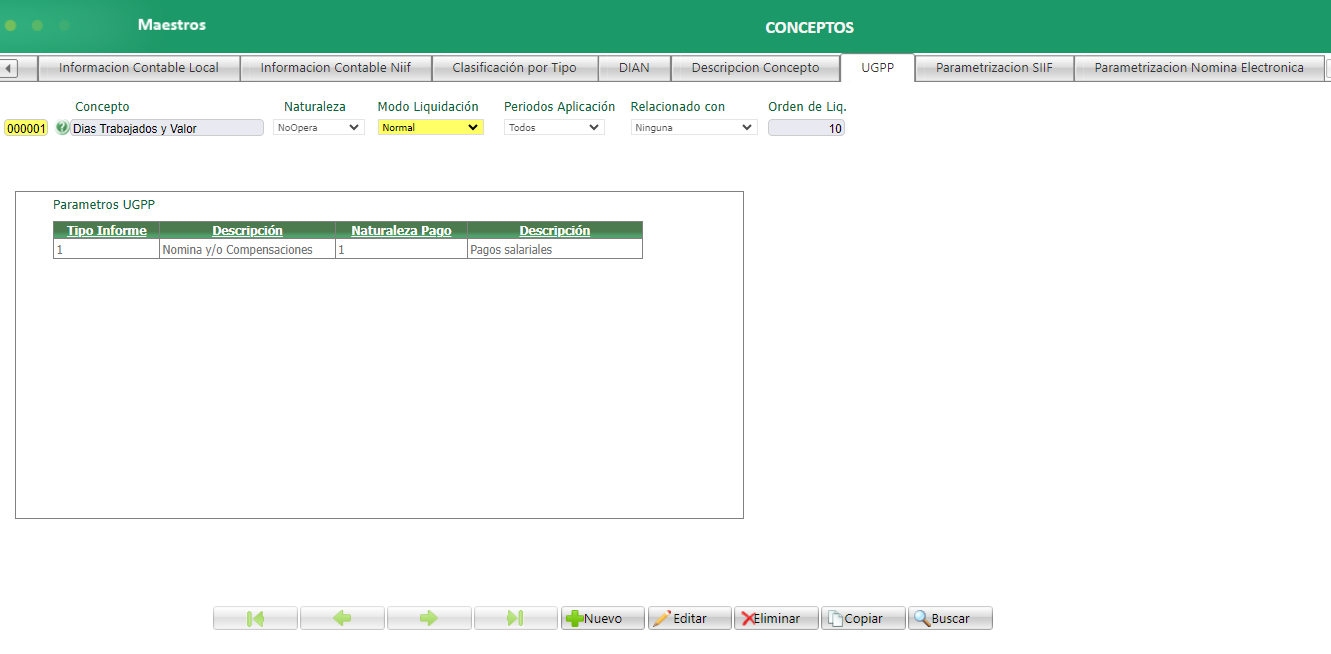1331x654 pixels.
Task: Open search with Buscar button
Action: tap(950, 618)
